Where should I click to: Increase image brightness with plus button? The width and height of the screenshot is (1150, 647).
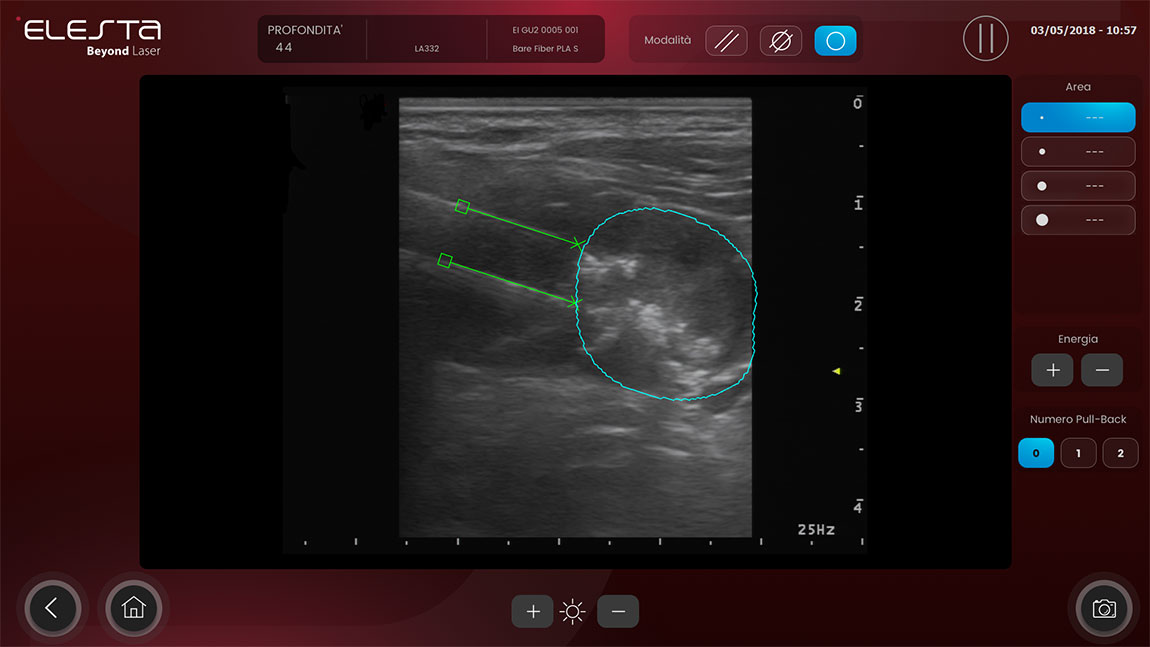coord(532,611)
